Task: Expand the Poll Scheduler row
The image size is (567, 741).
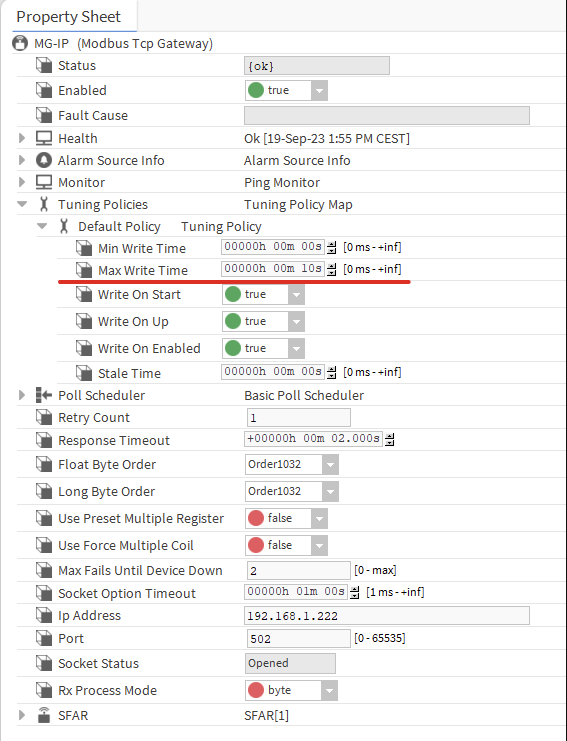Action: tap(22, 395)
